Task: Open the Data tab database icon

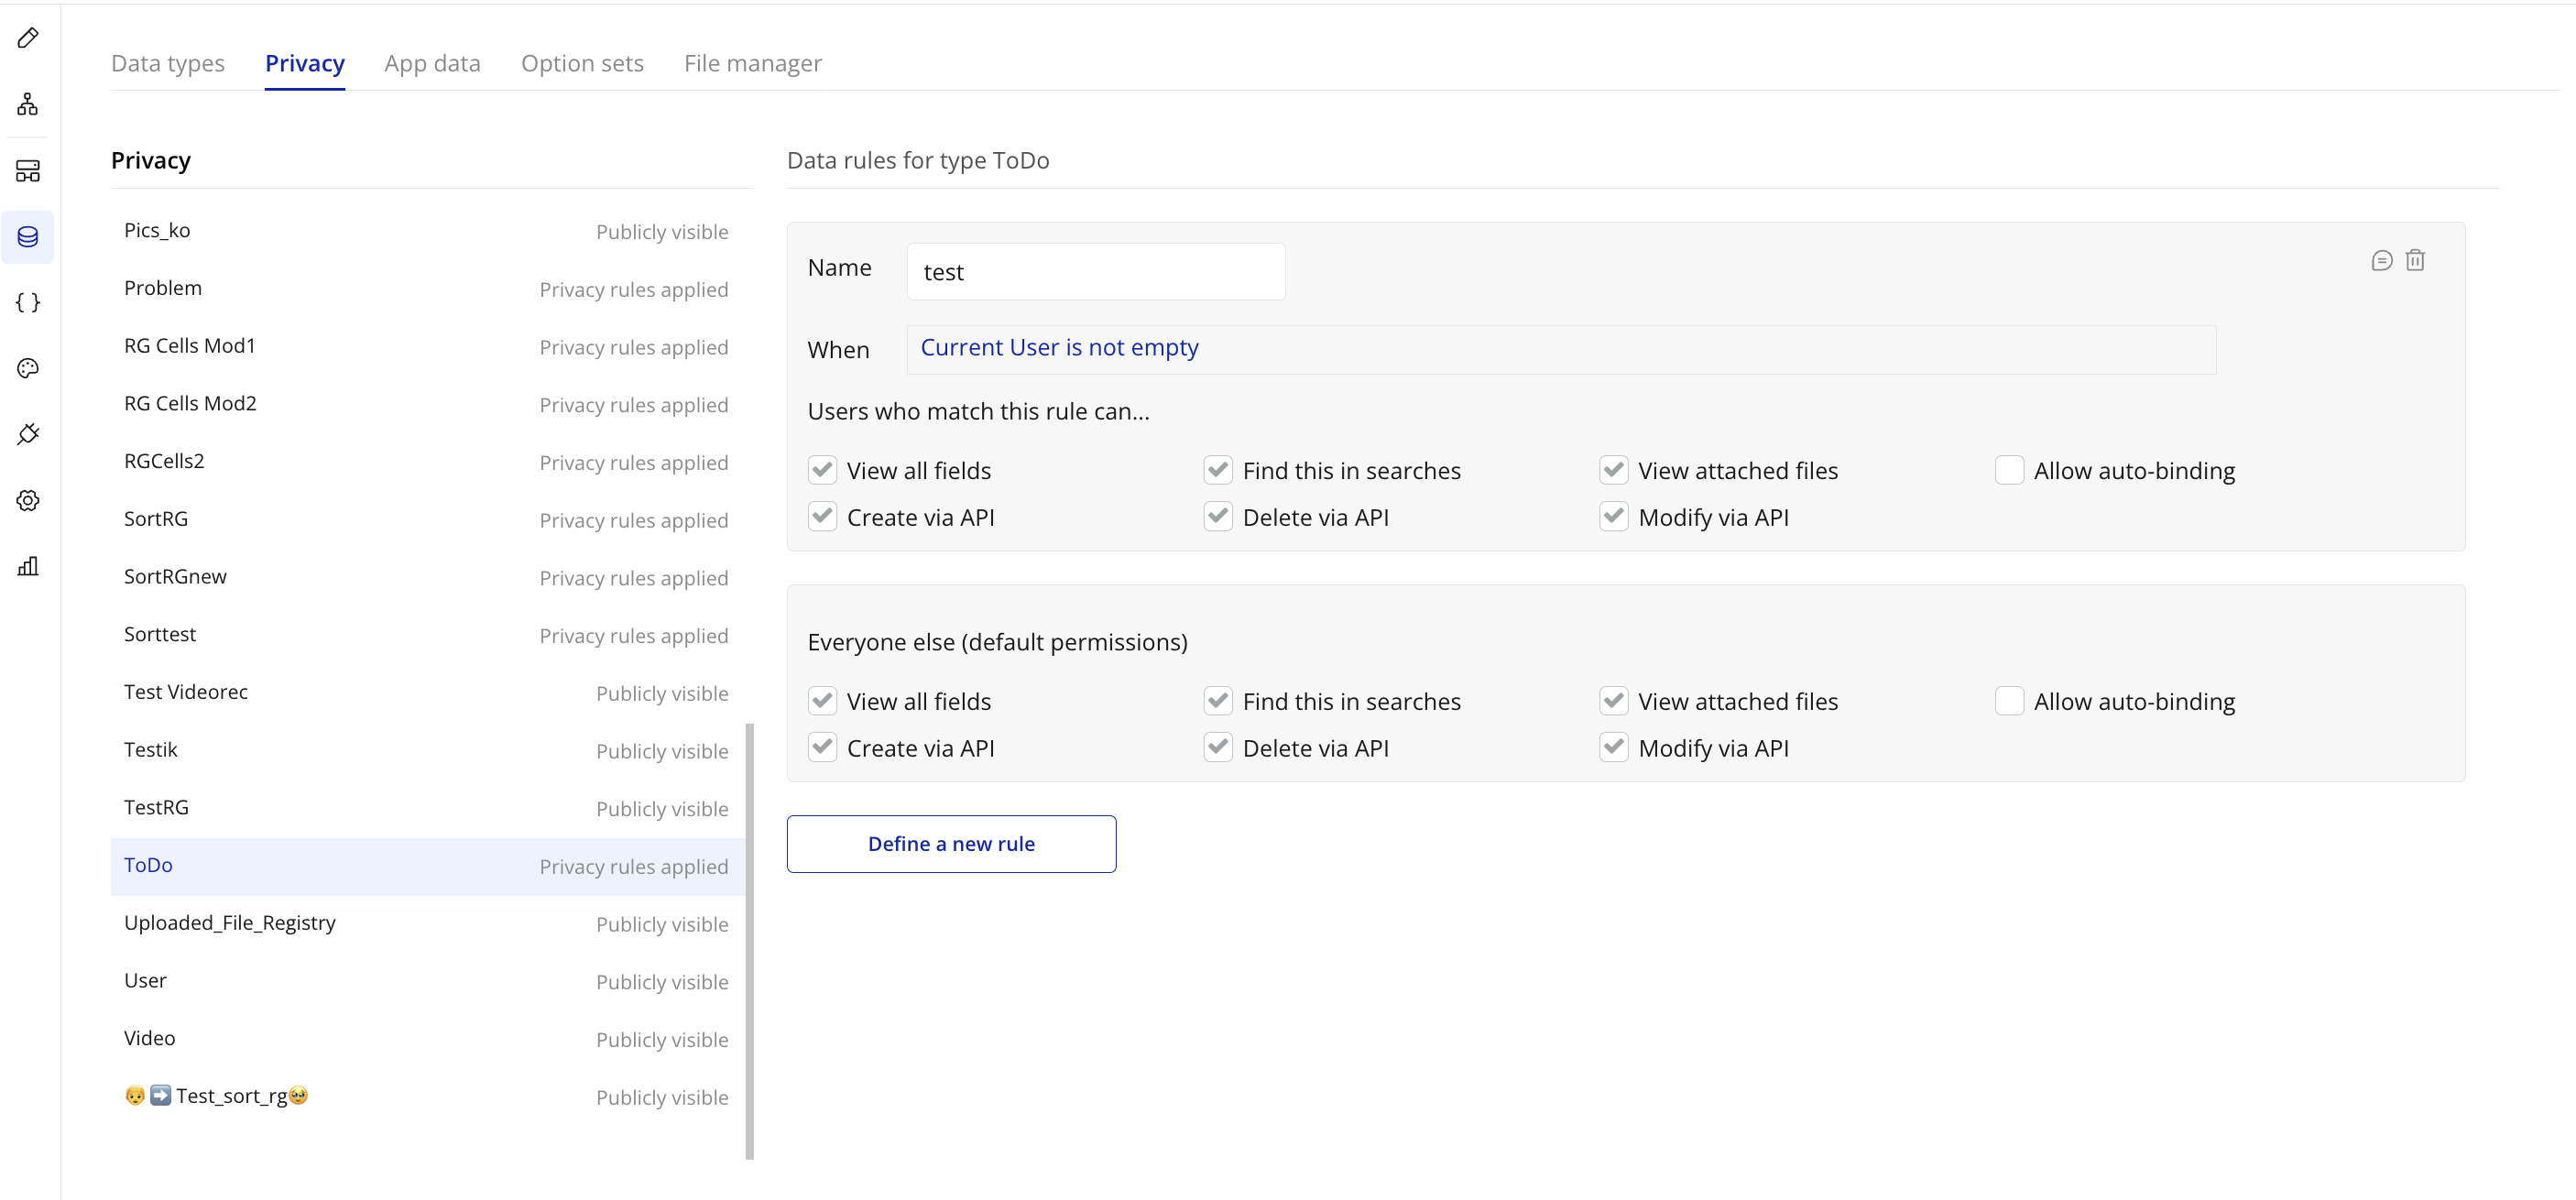Action: click(x=28, y=237)
